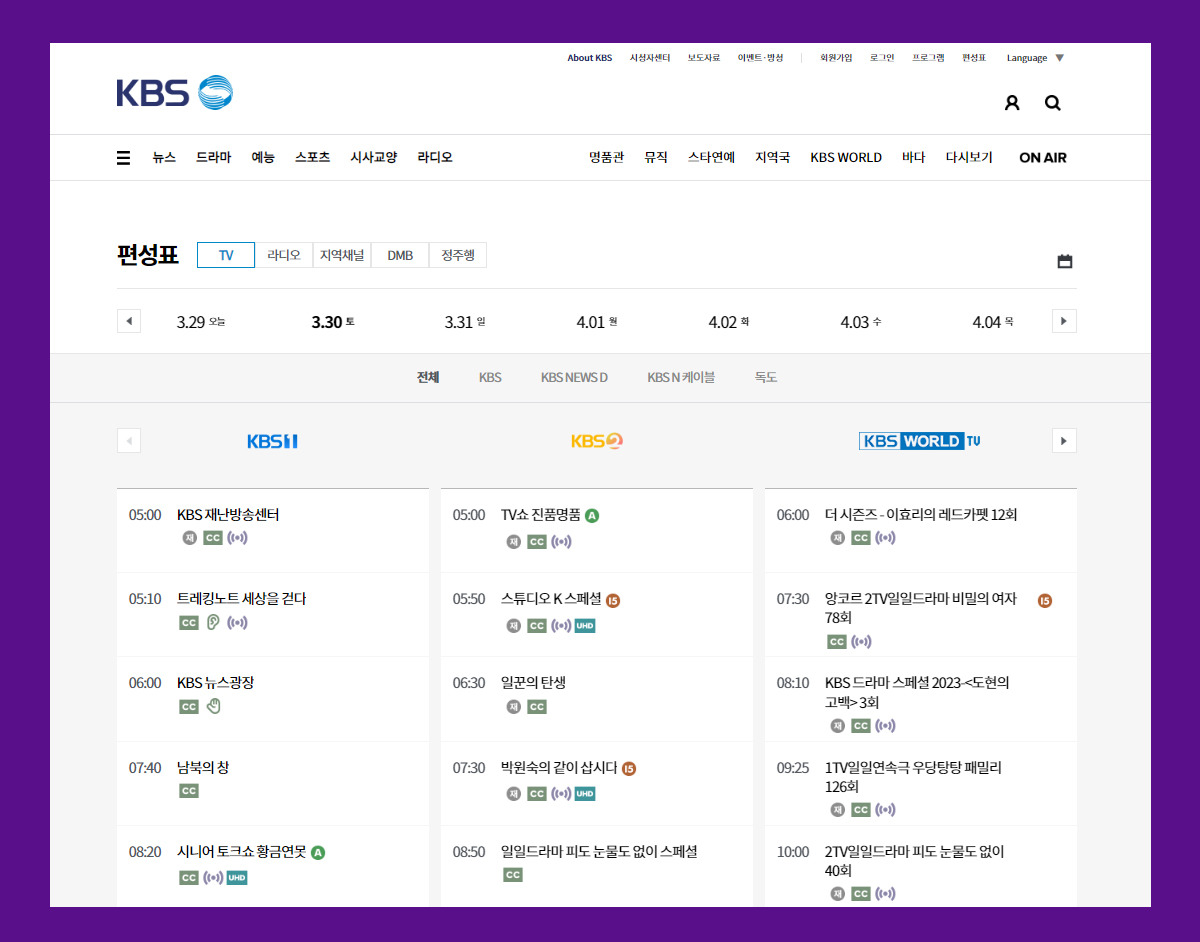
Task: Open the search magnifier icon
Action: coord(1052,102)
